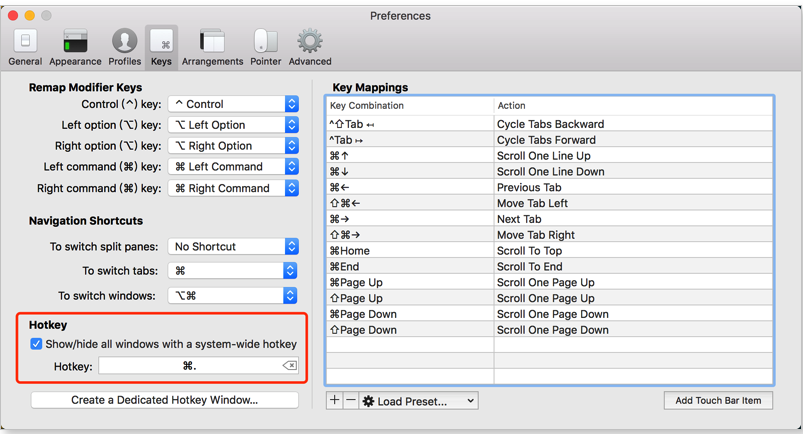Screen dimensions: 803x434
Task: Select the ⌘Page Down key combination cell
Action: pos(410,315)
